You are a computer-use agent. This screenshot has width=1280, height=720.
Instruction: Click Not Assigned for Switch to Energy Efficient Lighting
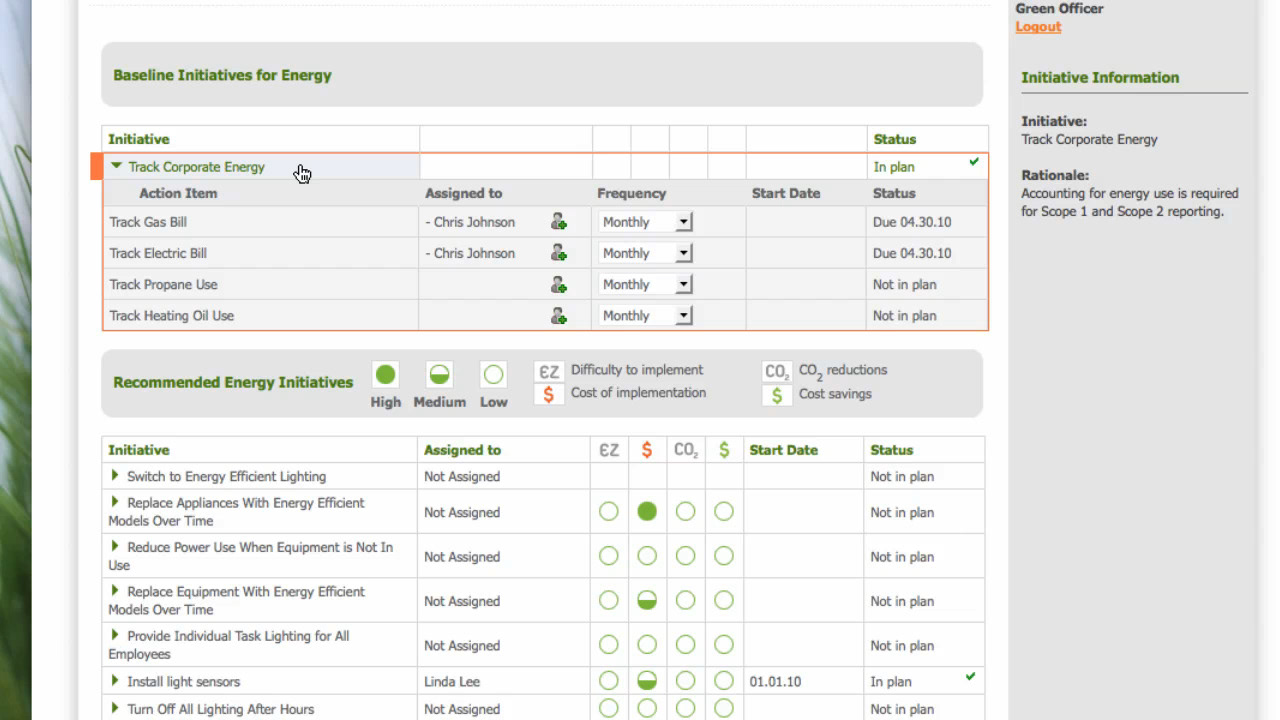coord(462,476)
